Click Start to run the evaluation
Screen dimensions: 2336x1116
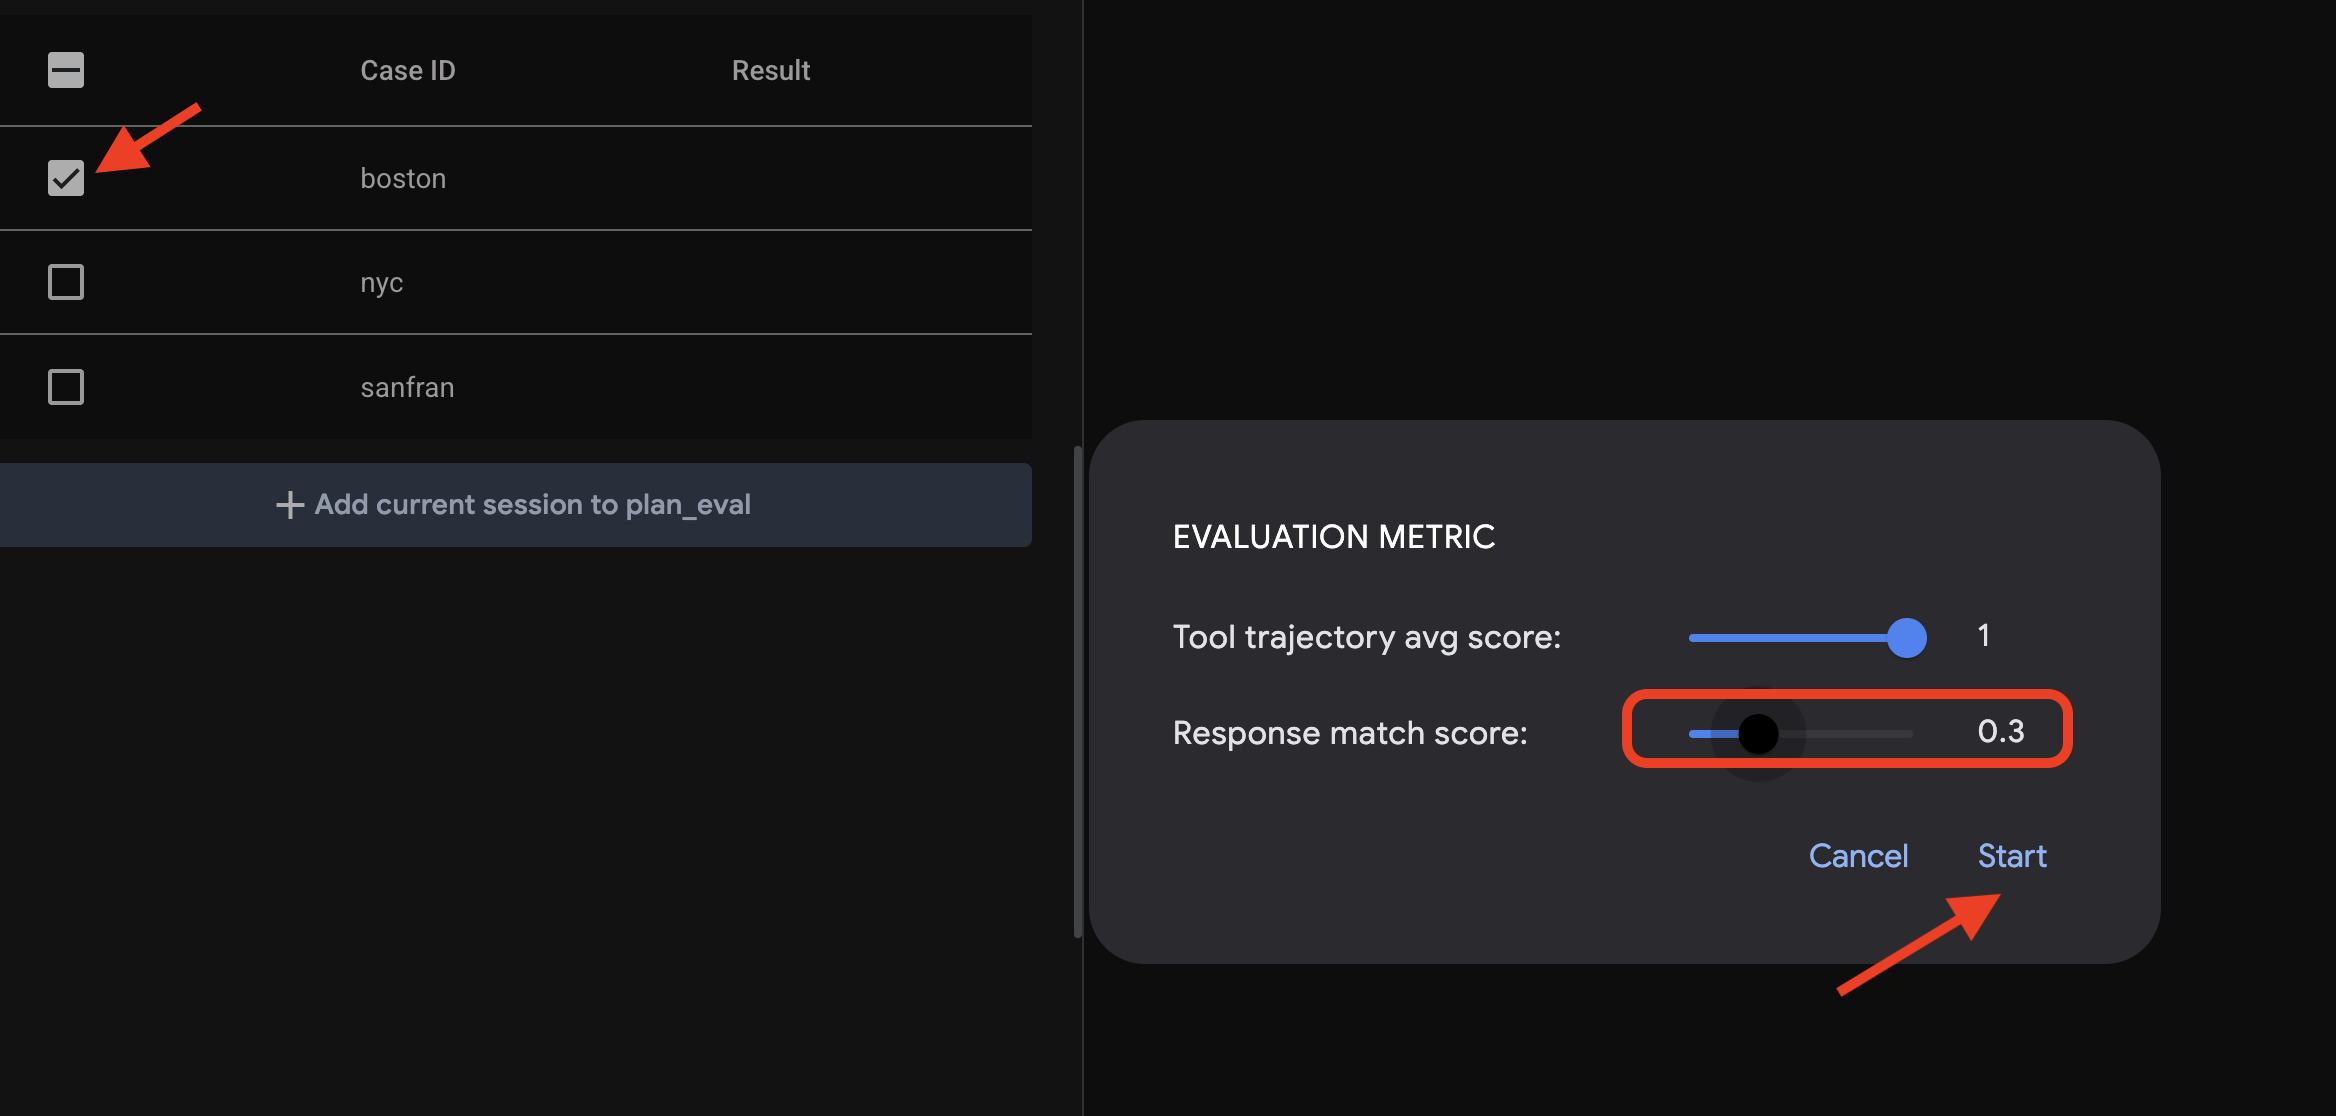pyautogui.click(x=2011, y=855)
